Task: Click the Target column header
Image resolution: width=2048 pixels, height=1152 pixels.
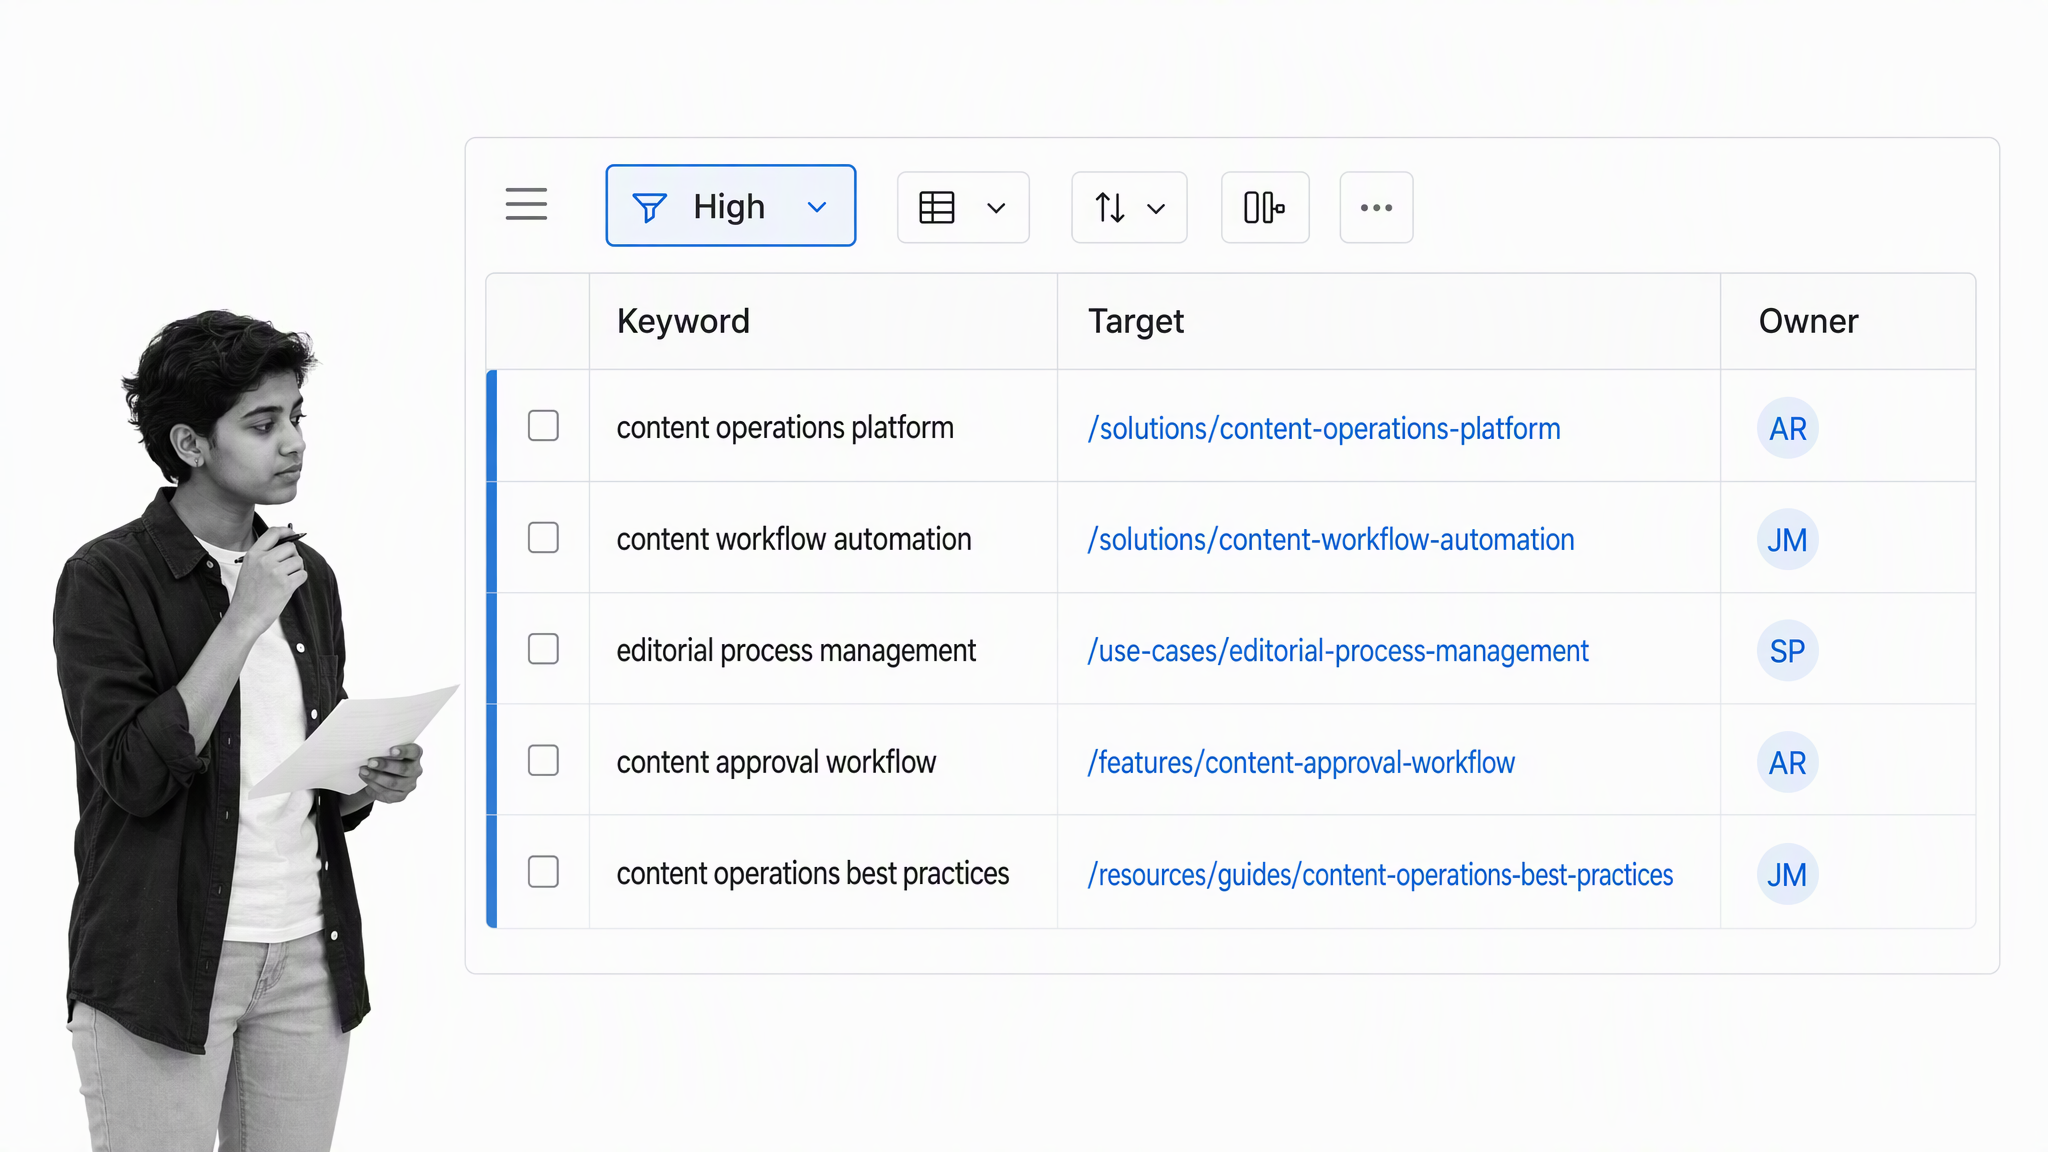Action: (x=1389, y=321)
